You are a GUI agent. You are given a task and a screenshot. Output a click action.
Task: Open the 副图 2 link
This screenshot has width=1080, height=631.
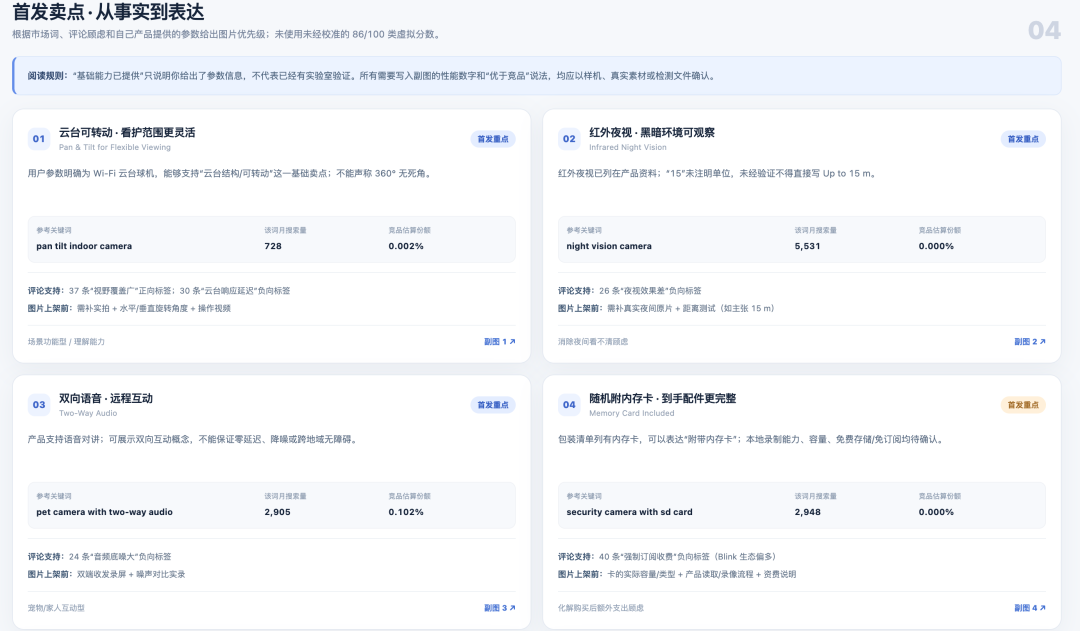[1030, 342]
